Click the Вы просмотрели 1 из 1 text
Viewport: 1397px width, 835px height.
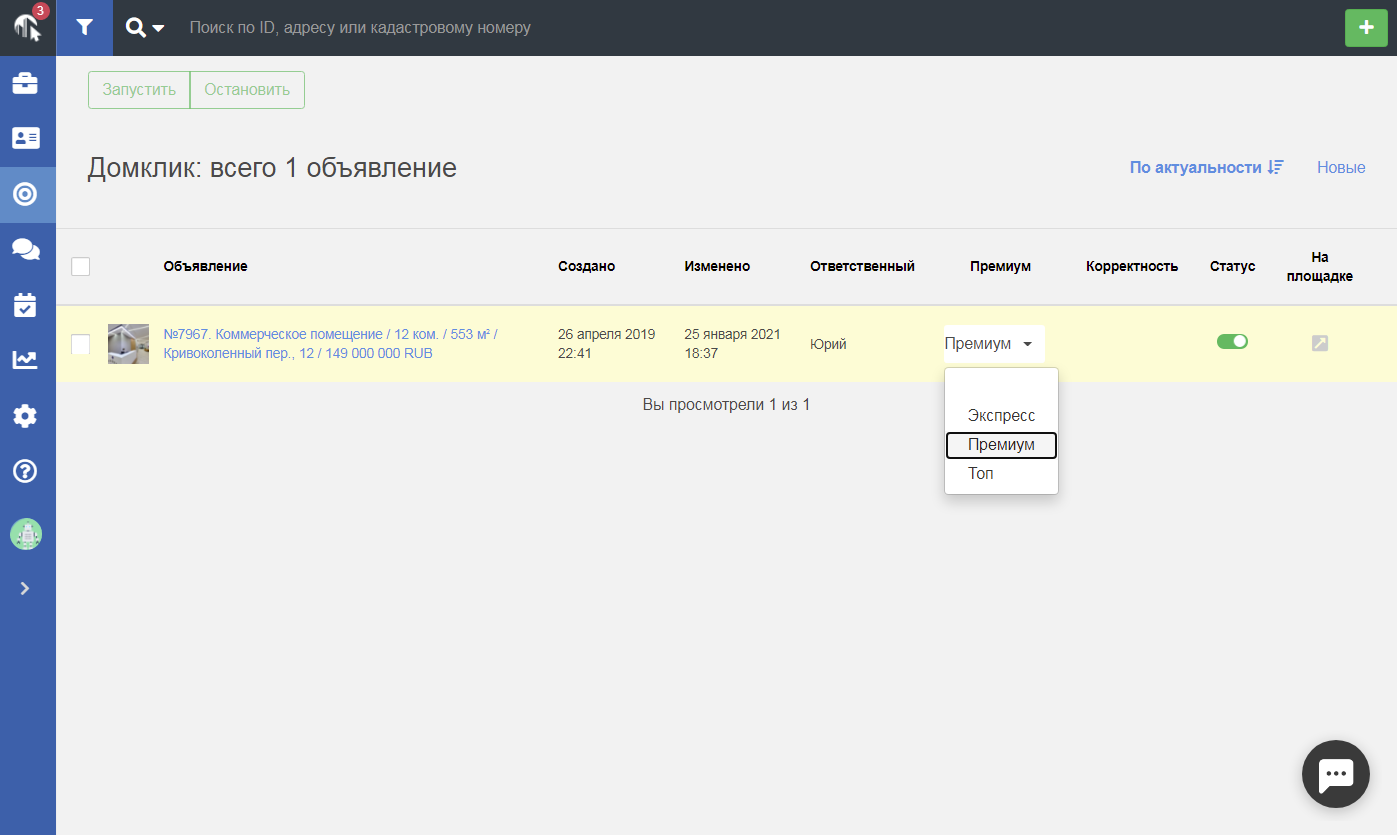pos(726,405)
